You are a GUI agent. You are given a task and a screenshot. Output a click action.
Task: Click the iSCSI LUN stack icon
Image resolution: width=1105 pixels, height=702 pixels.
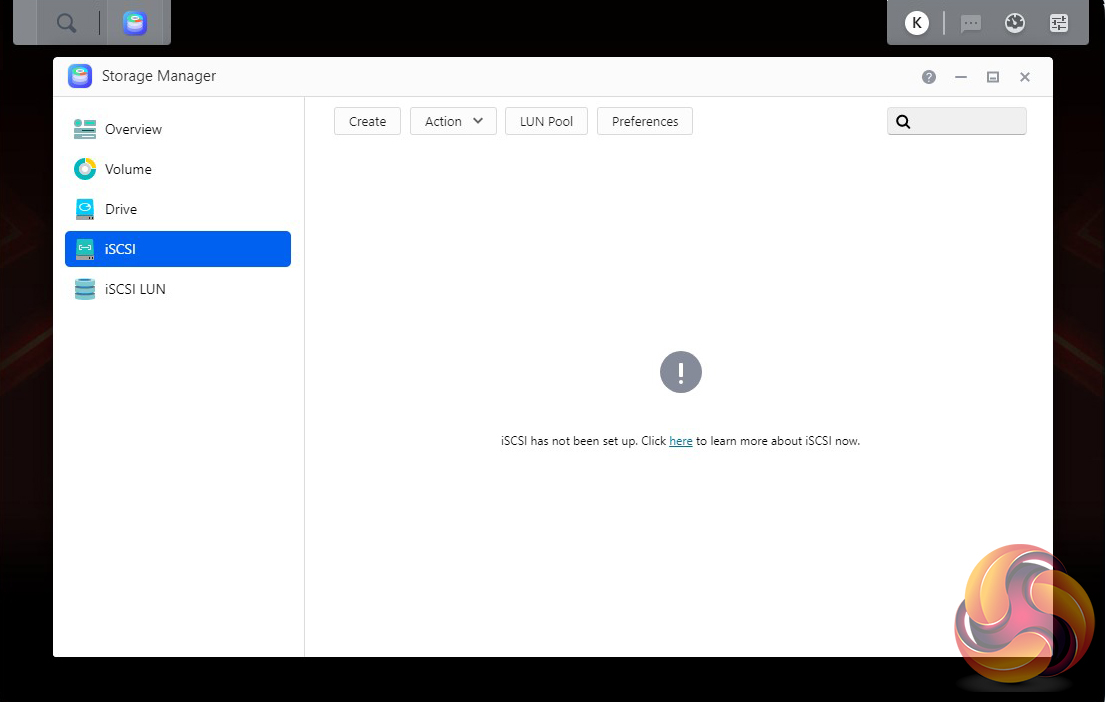pos(85,289)
